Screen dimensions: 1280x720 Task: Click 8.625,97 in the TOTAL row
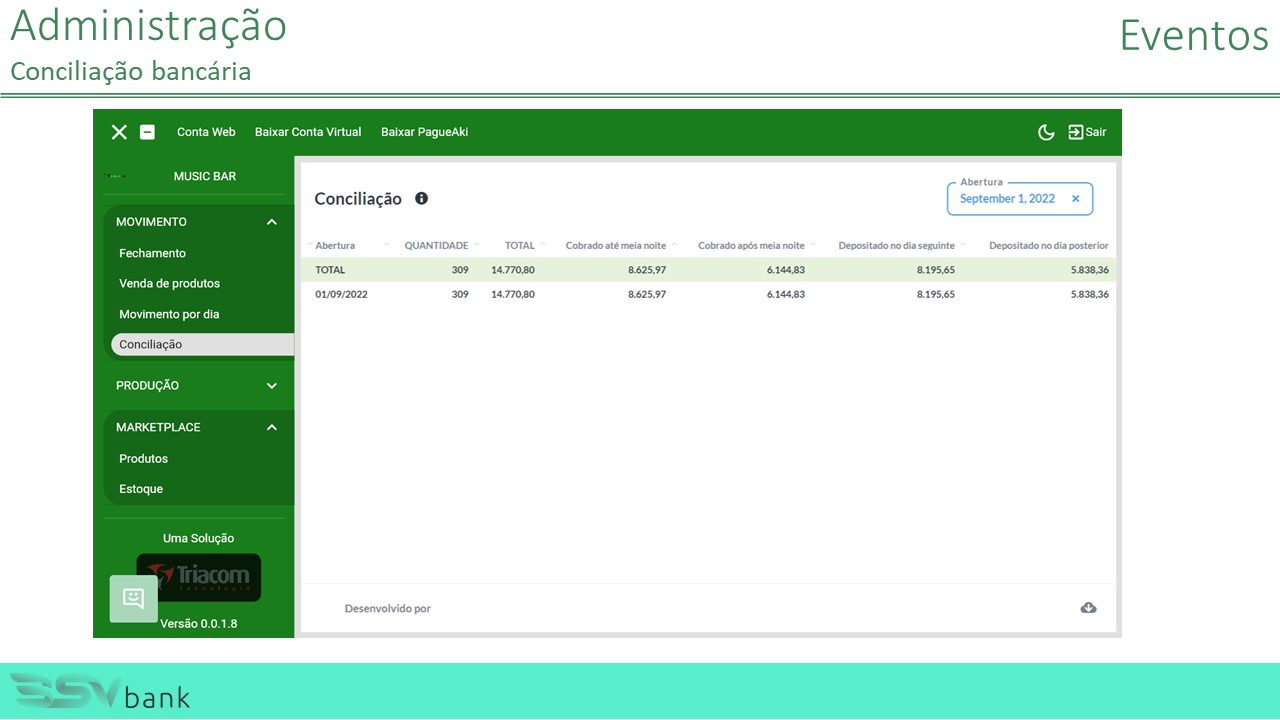647,270
